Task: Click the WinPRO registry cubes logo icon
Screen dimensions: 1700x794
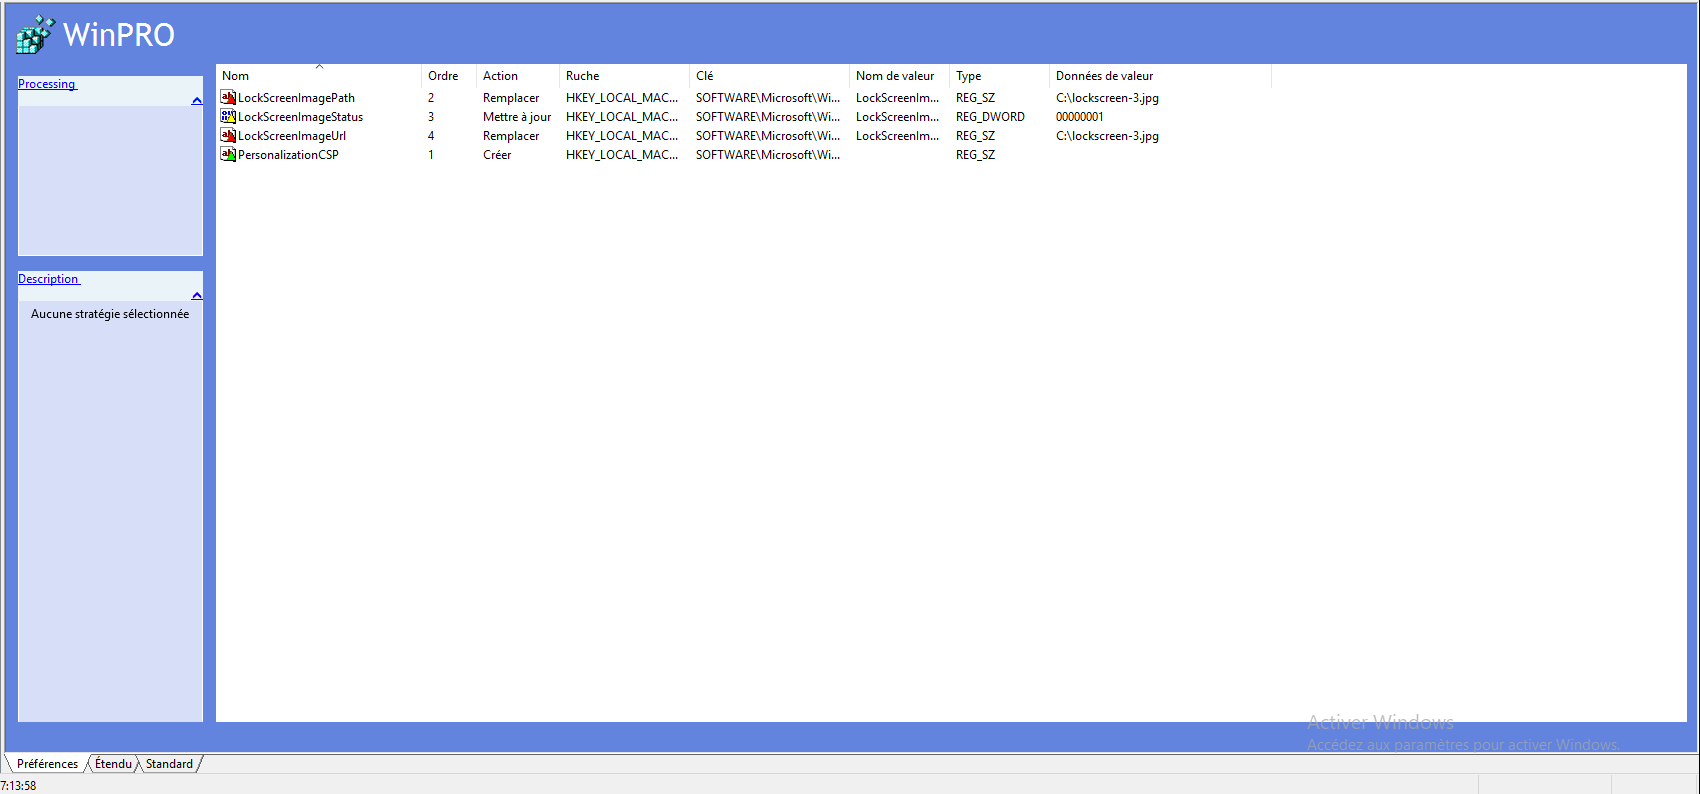Action: pyautogui.click(x=35, y=34)
